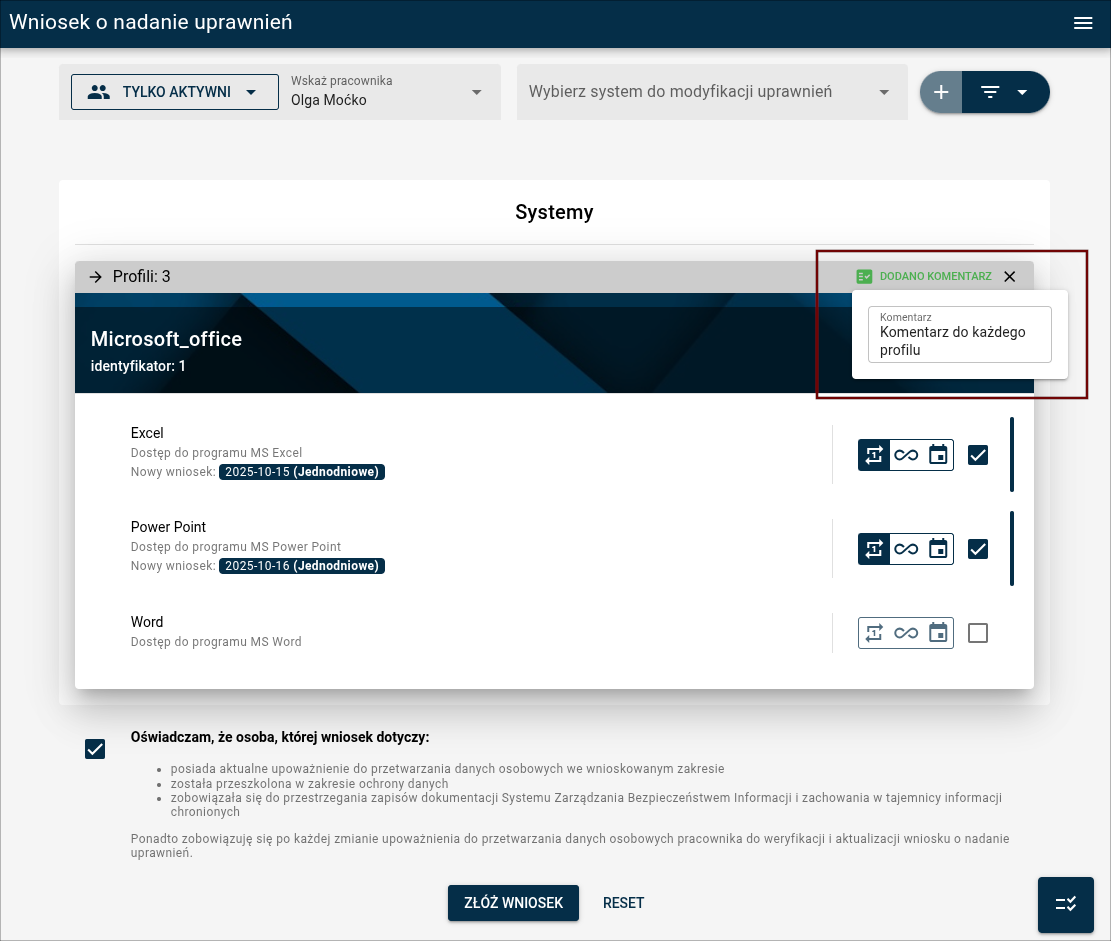Select one-time access icon for Word

(874, 633)
